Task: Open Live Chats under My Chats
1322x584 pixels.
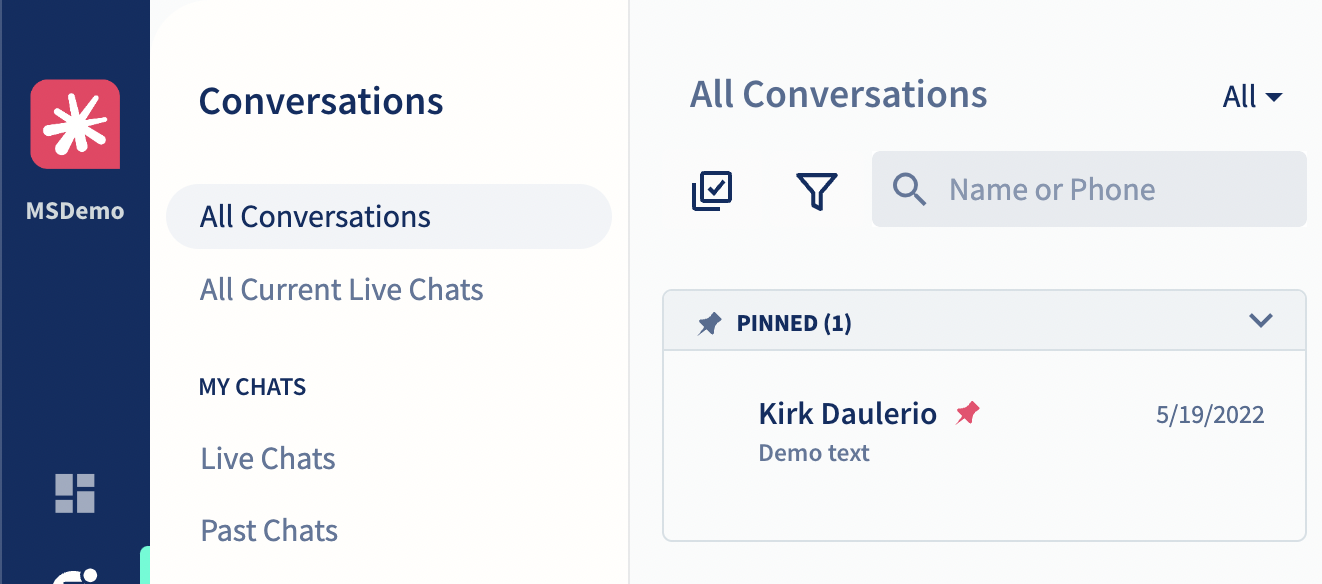Action: (268, 459)
